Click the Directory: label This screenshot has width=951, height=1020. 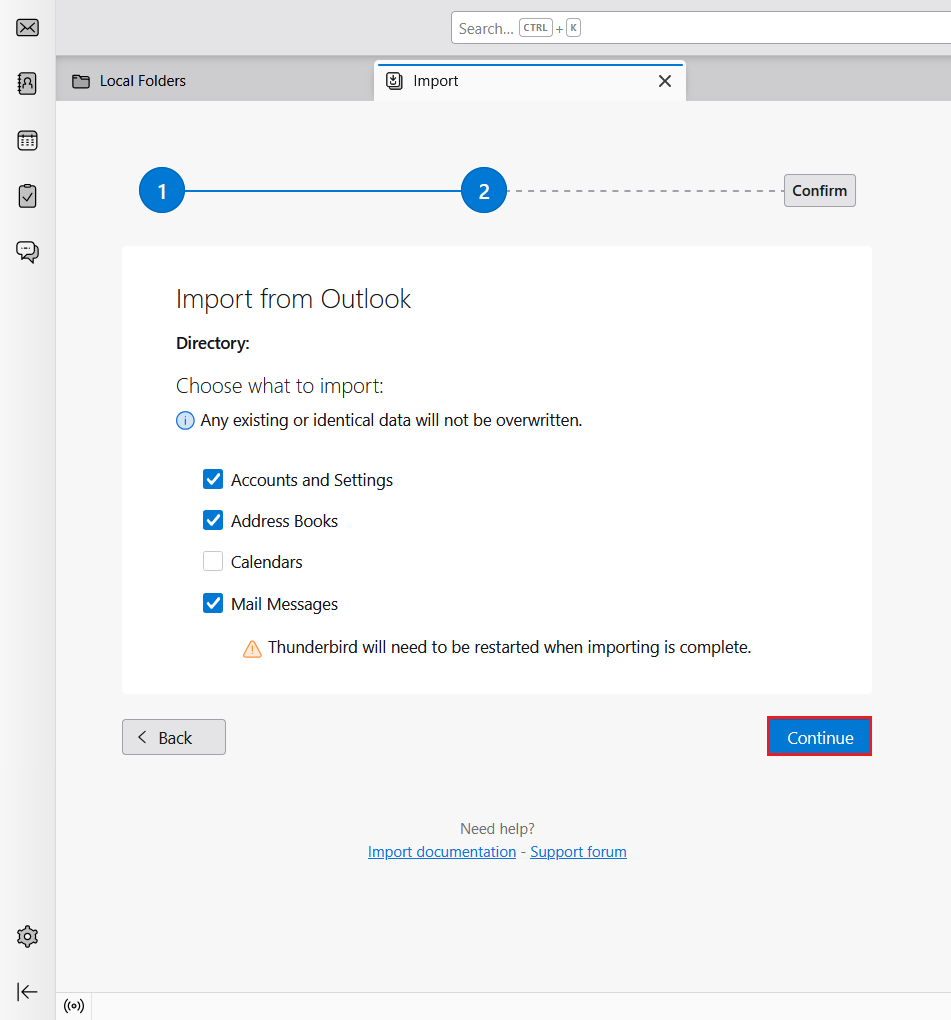click(213, 343)
